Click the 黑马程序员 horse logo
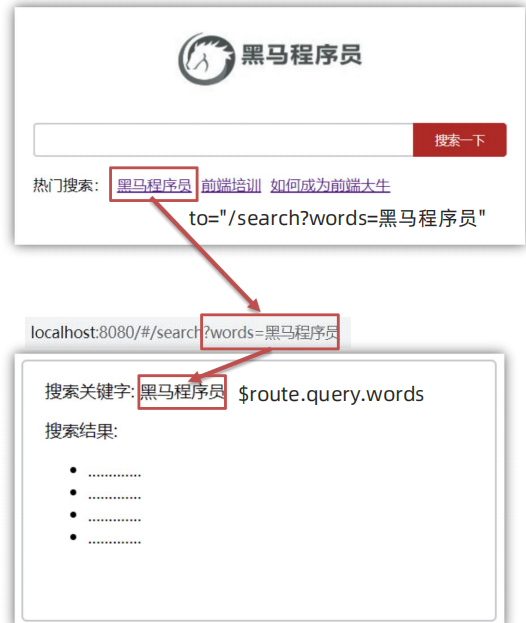Image resolution: width=526 pixels, height=623 pixels. coord(206,59)
